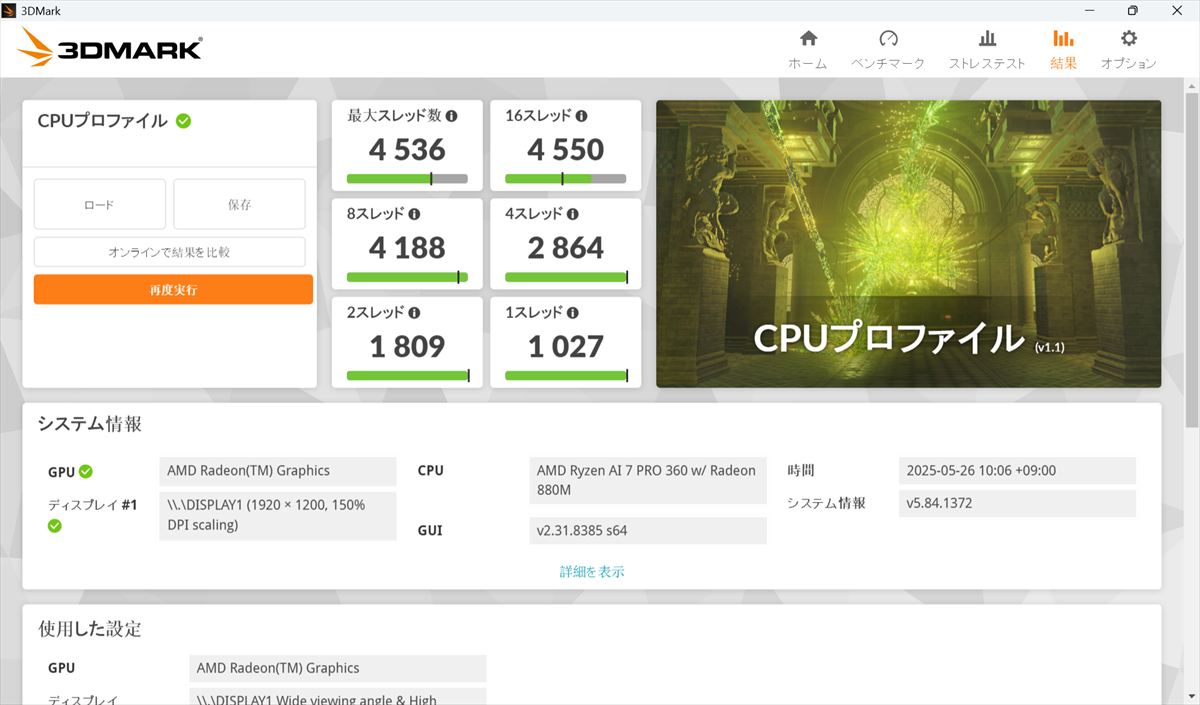Click the 4 536 score value
The width and height of the screenshot is (1200, 705).
[x=407, y=149]
